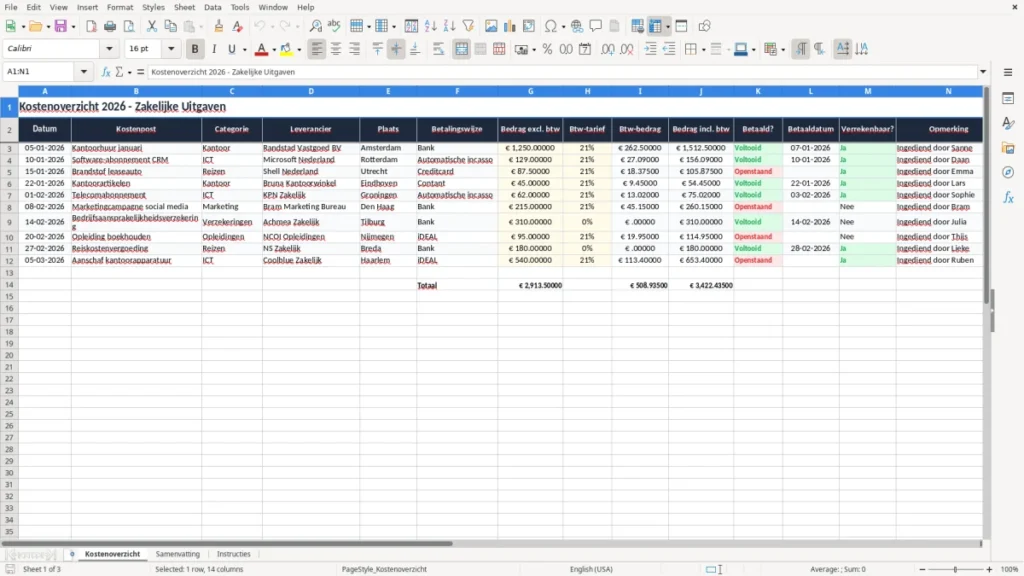Open the conditional formatting dropdown arrow

783,50
